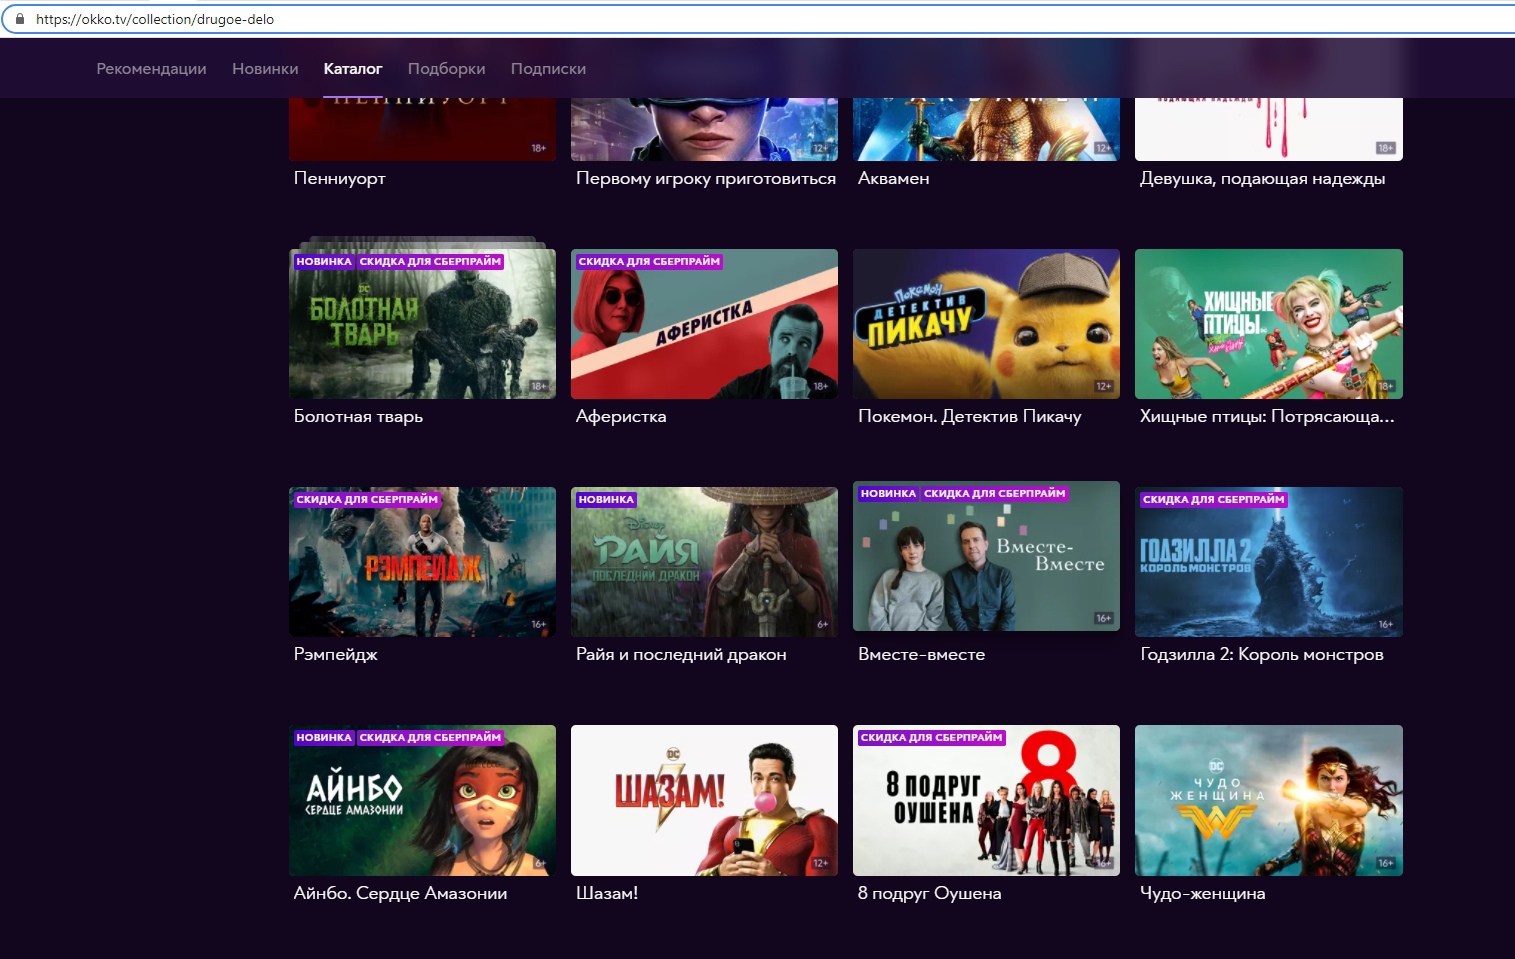The height and width of the screenshot is (959, 1515).
Task: Open the Аферистка poster thumbnail
Action: point(704,324)
